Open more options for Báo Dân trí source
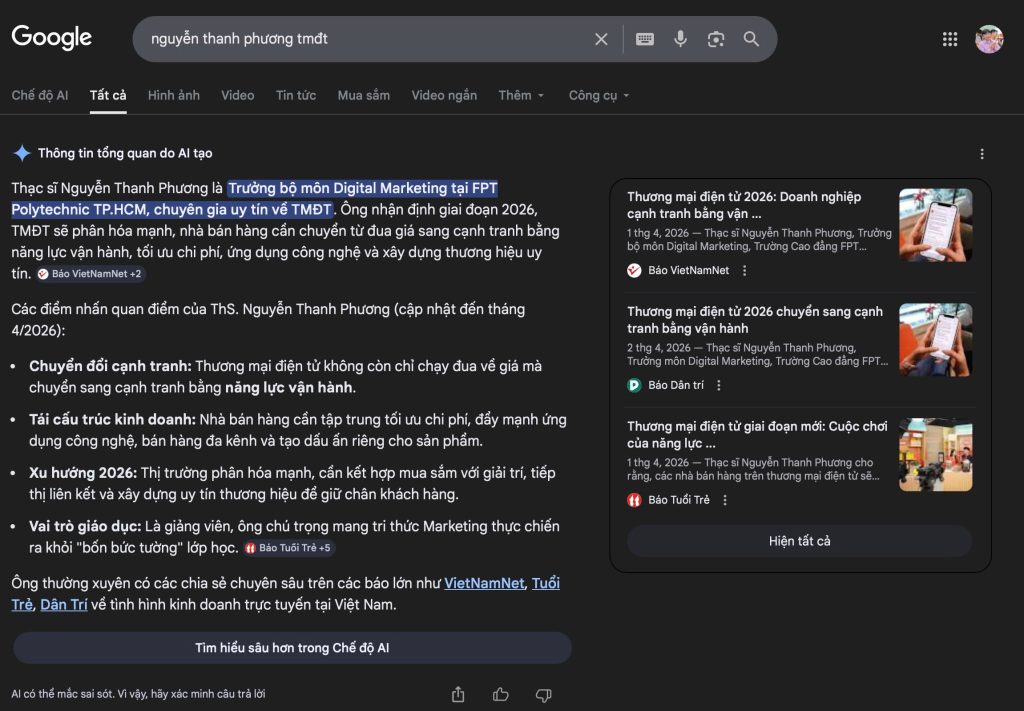The width and height of the screenshot is (1024, 711). (718, 385)
